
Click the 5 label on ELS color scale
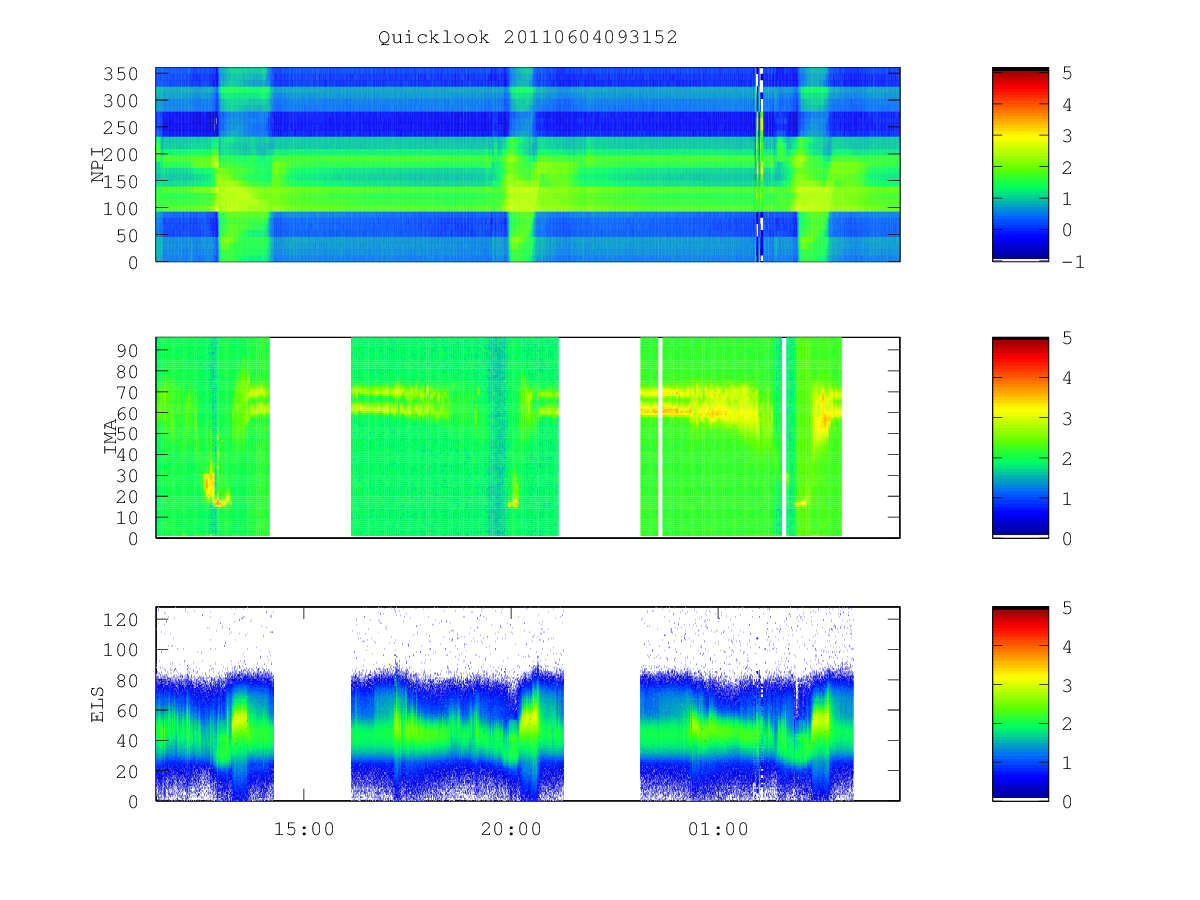click(1068, 607)
